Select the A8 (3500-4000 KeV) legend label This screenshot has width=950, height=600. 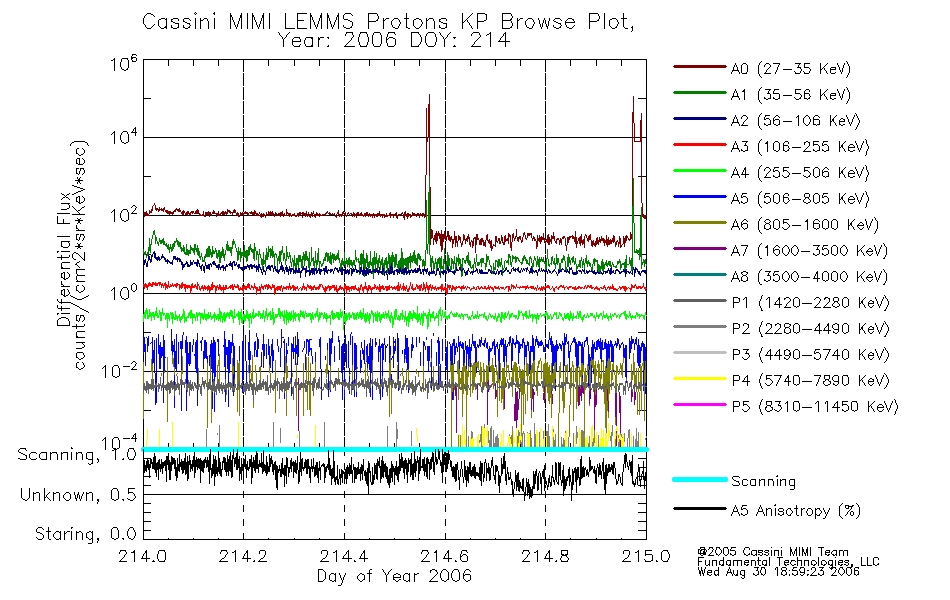point(809,277)
